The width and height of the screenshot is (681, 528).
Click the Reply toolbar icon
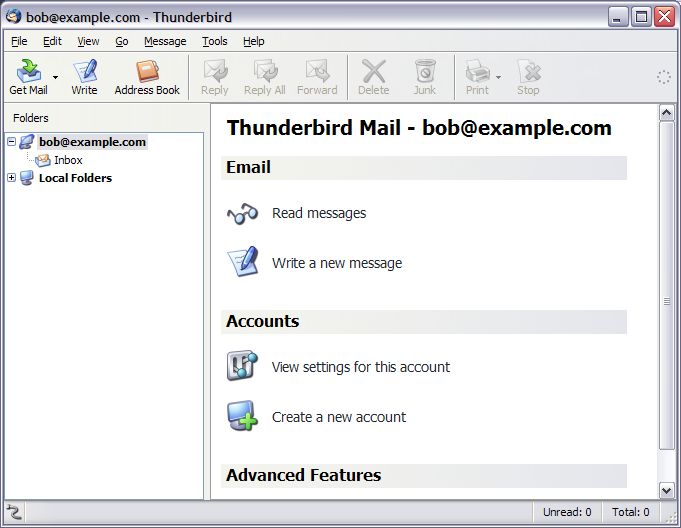(x=215, y=72)
